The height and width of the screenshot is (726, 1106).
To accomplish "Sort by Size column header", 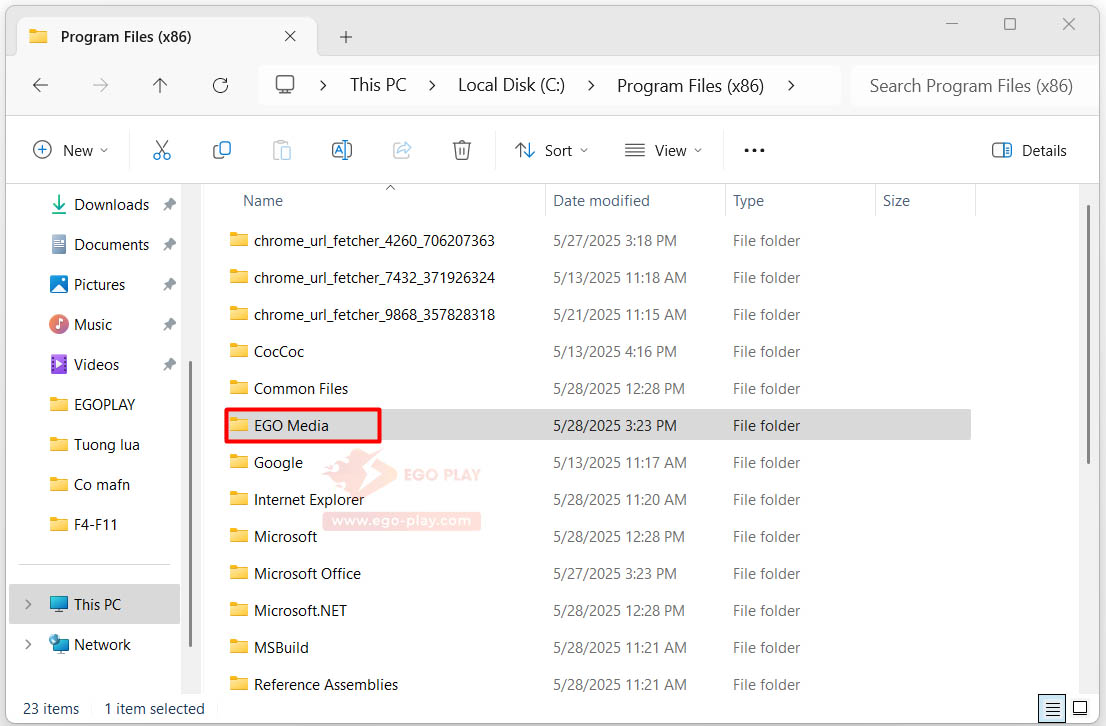I will [x=897, y=201].
